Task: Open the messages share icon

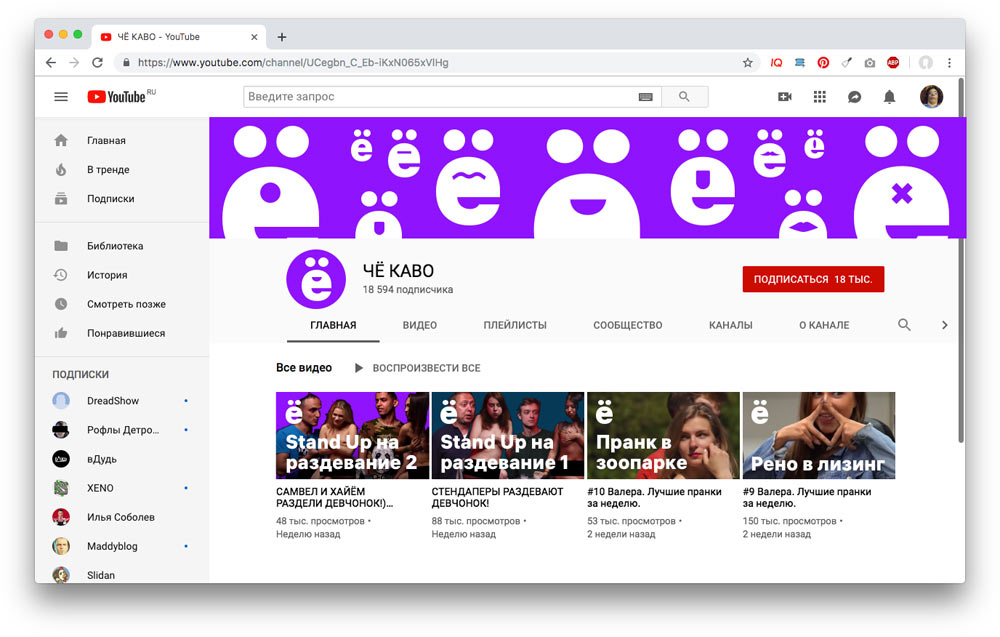Action: coord(855,97)
